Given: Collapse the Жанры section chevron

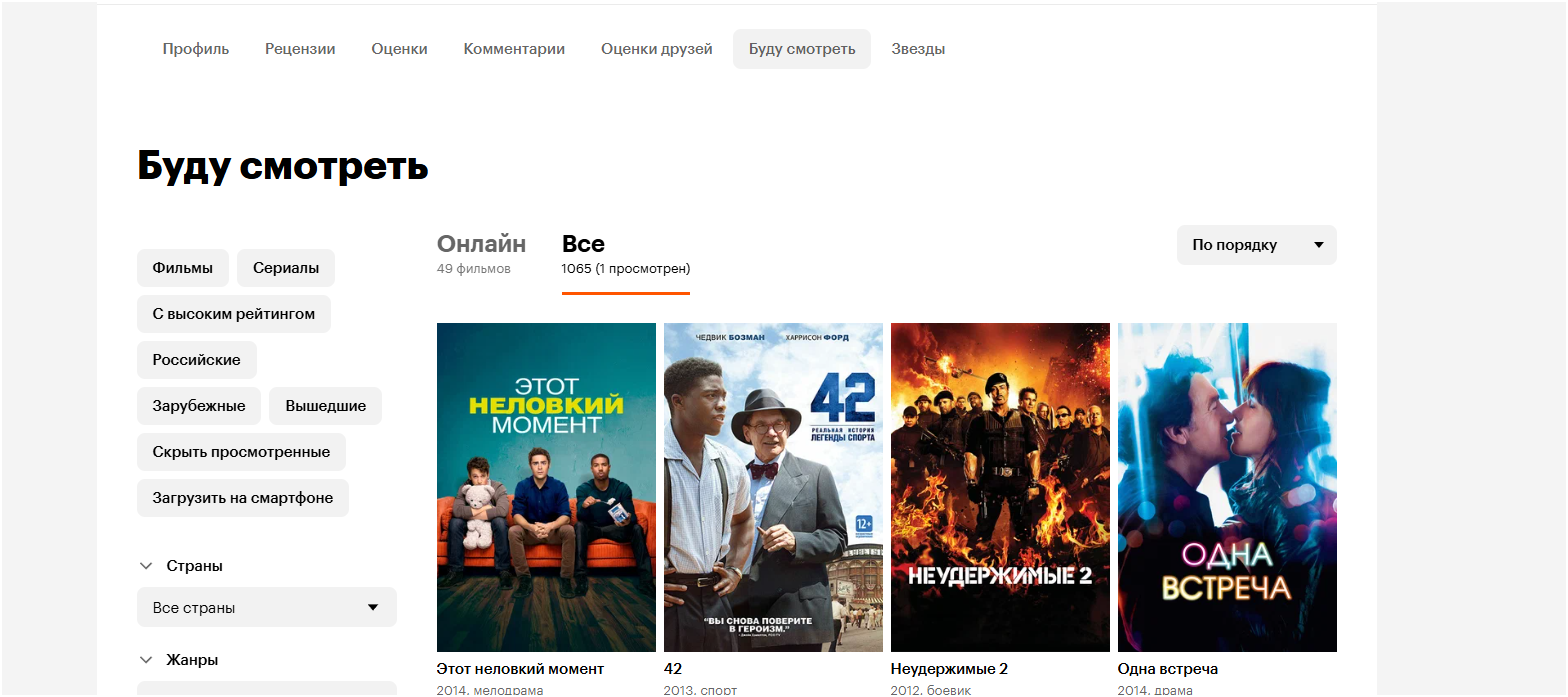Looking at the screenshot, I should coord(146,660).
